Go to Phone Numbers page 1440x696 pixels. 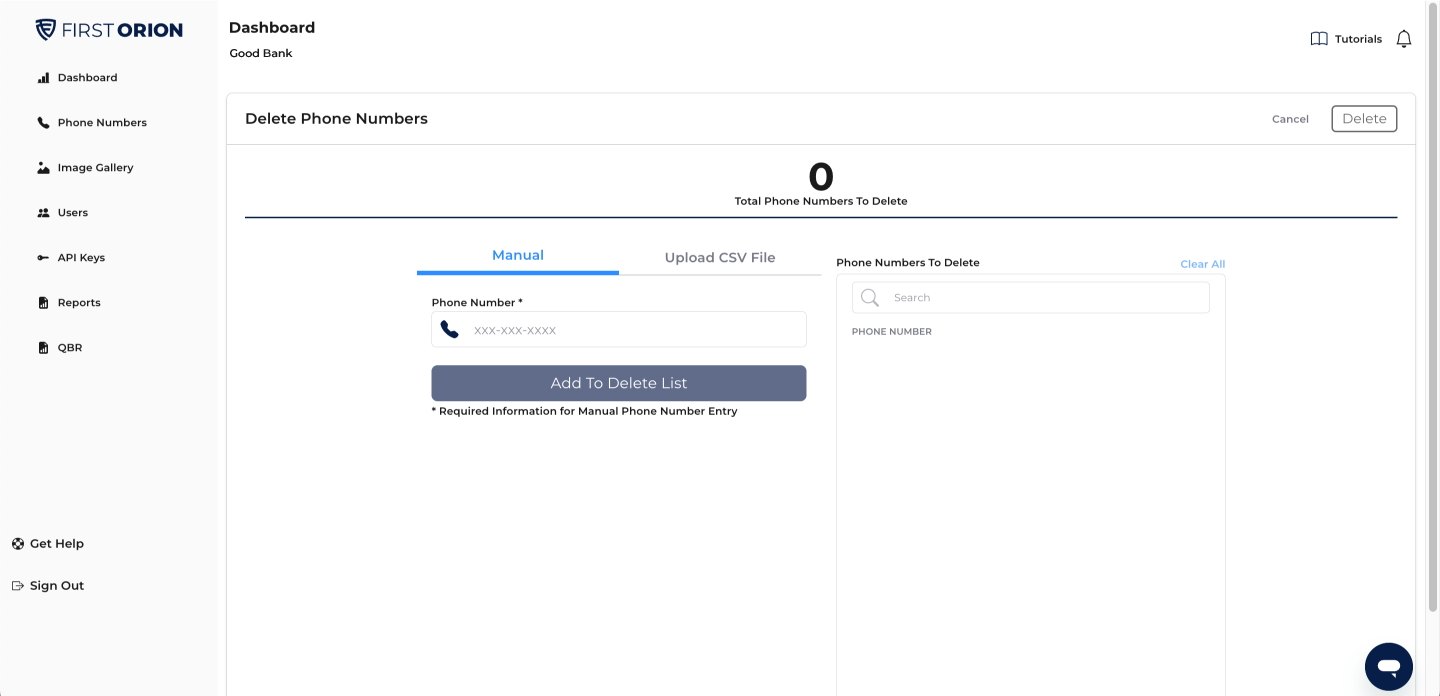coord(102,123)
